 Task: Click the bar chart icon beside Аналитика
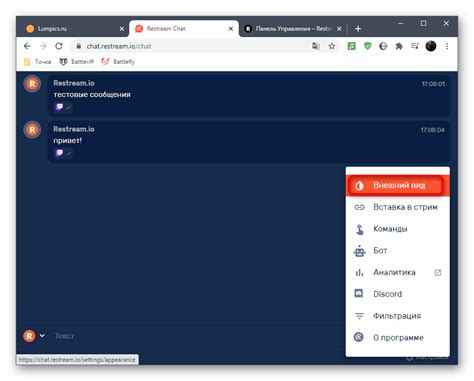359,273
